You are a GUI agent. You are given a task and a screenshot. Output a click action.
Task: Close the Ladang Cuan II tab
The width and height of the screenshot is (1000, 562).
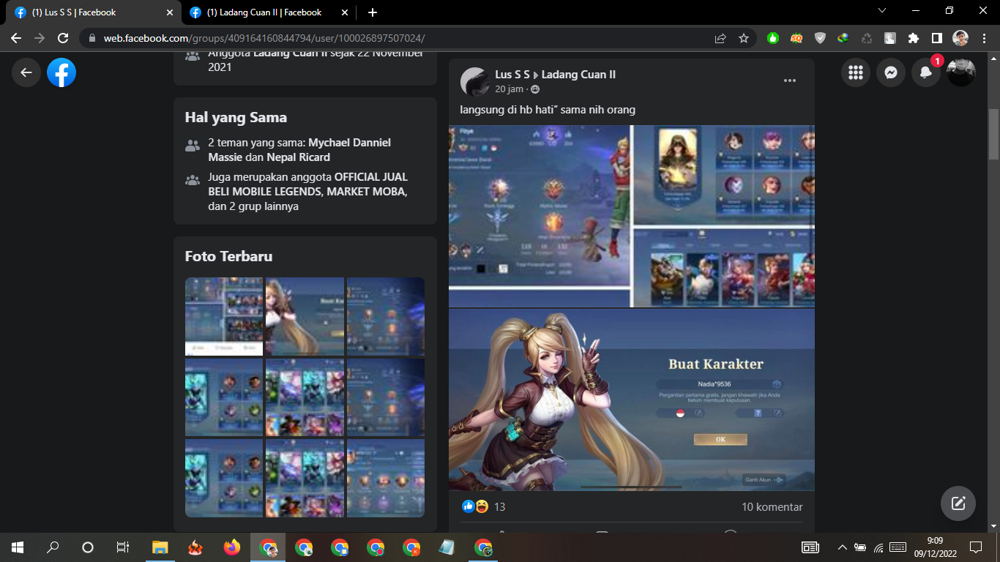(344, 12)
